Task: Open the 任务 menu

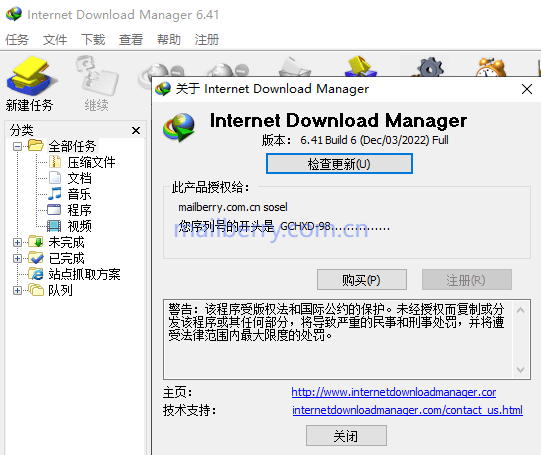Action: (x=17, y=40)
